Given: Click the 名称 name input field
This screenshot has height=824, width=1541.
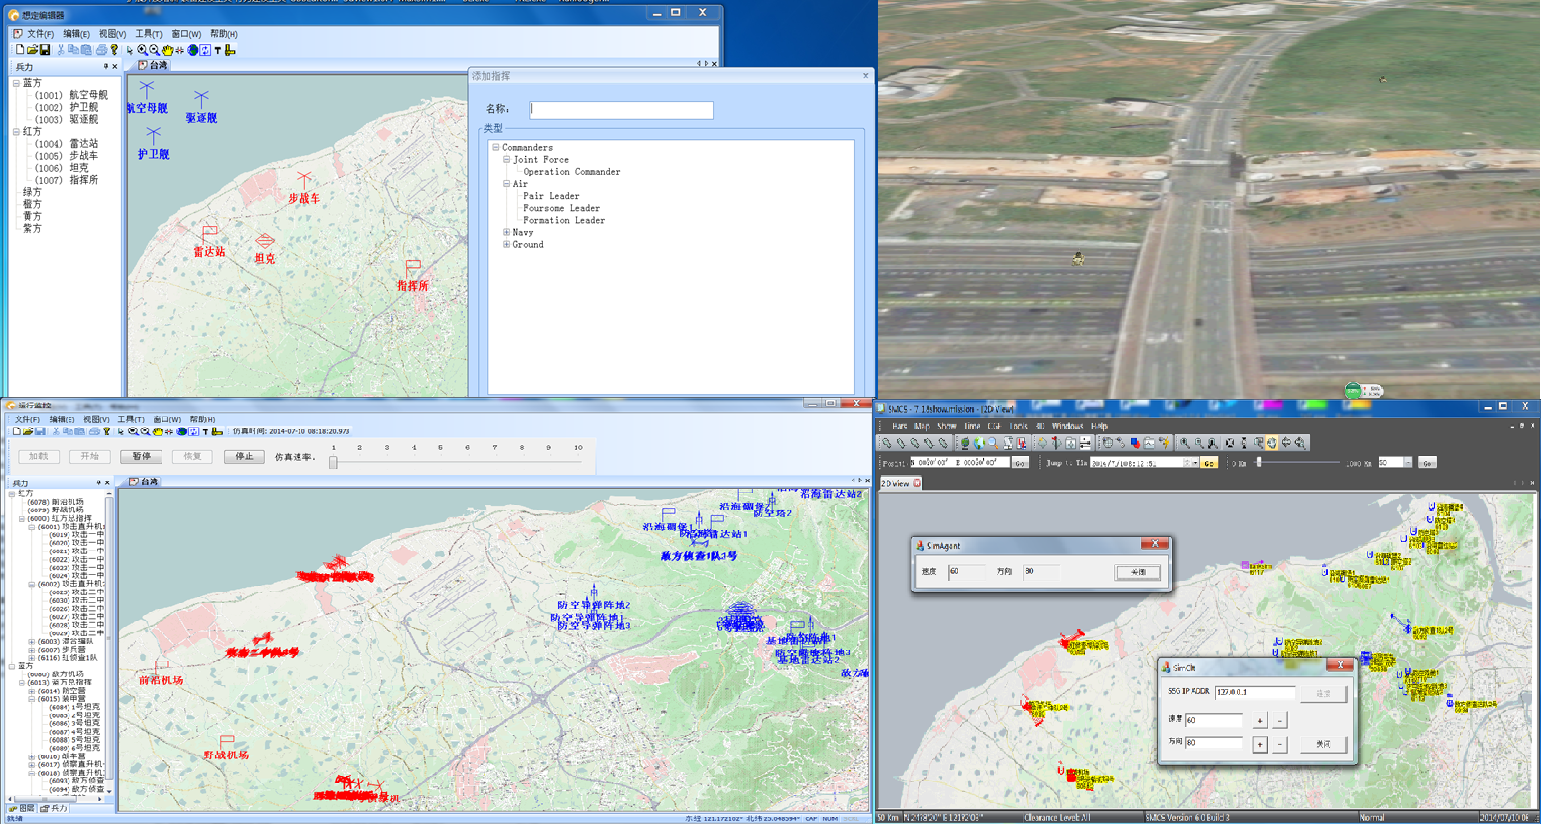Looking at the screenshot, I should pos(621,110).
